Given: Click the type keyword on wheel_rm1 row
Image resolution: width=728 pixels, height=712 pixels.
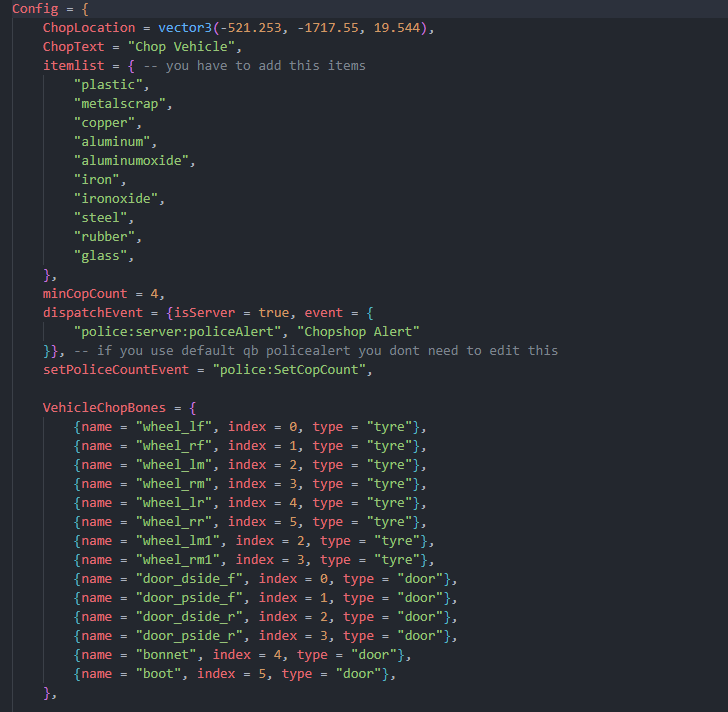Looking at the screenshot, I should 335,560.
